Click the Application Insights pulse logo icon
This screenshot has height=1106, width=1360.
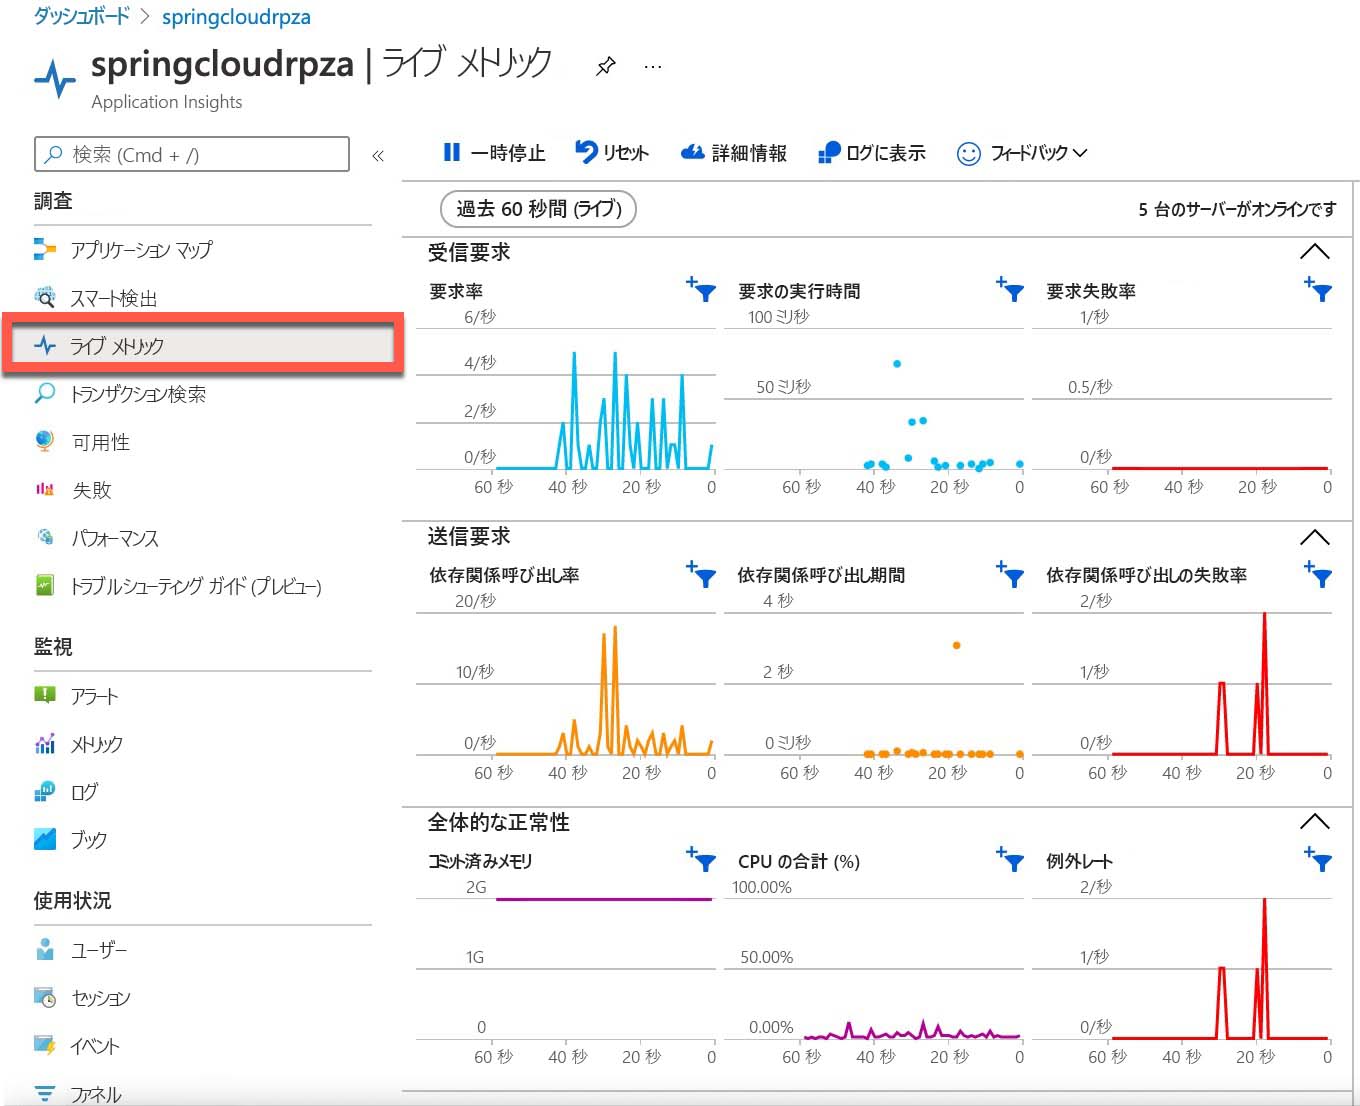(x=55, y=78)
